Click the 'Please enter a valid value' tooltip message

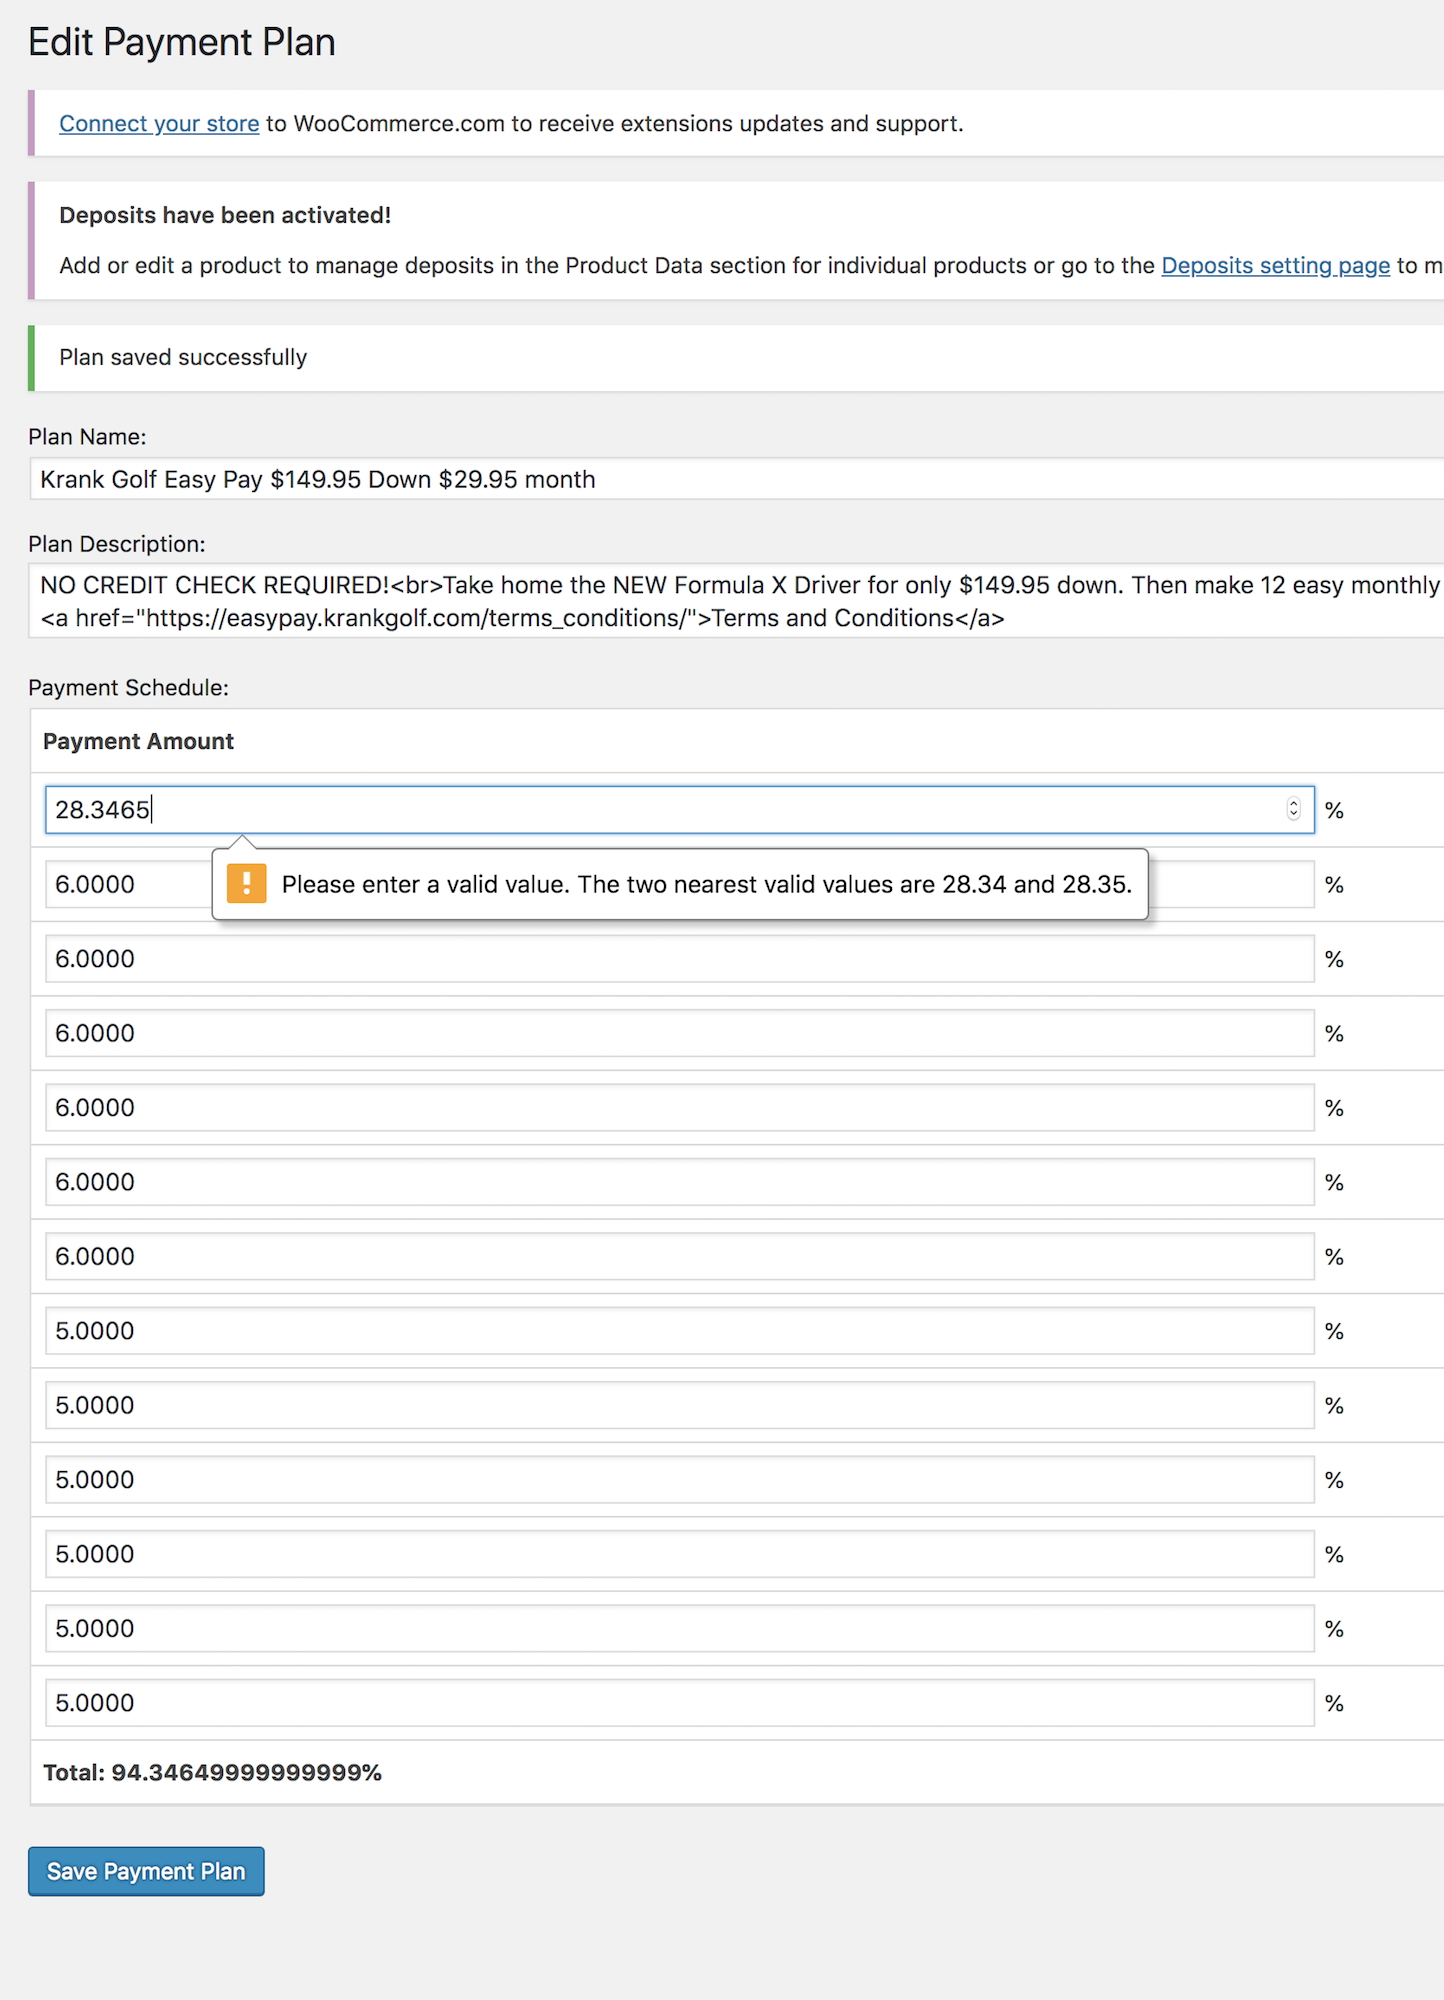(x=706, y=885)
